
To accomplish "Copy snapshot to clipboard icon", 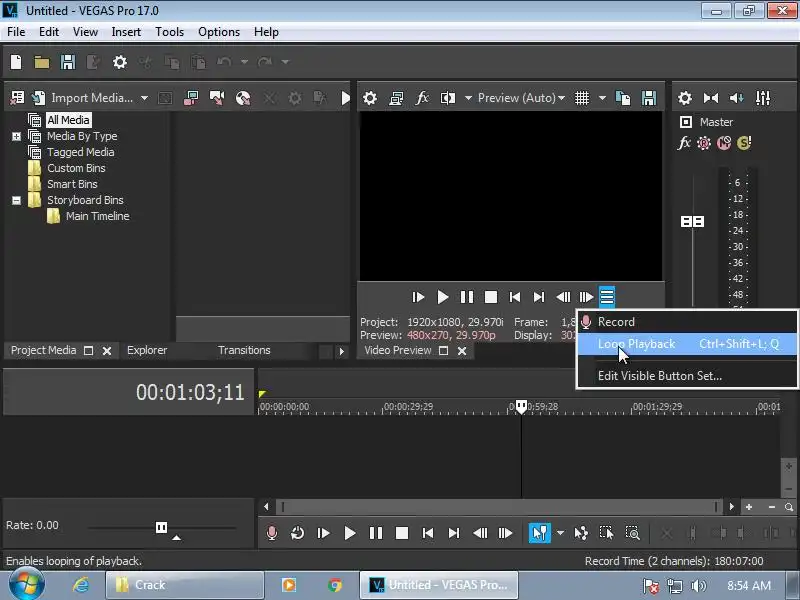I will (623, 97).
